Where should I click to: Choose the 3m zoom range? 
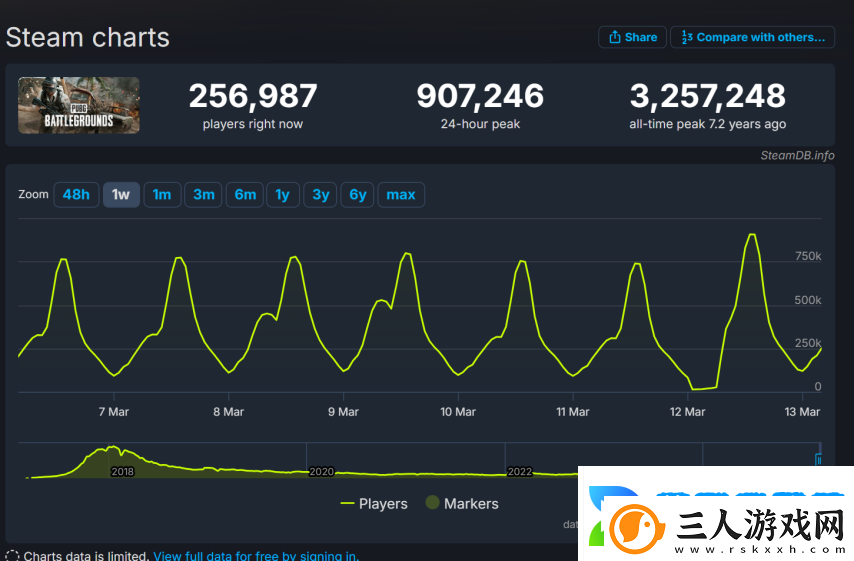204,194
